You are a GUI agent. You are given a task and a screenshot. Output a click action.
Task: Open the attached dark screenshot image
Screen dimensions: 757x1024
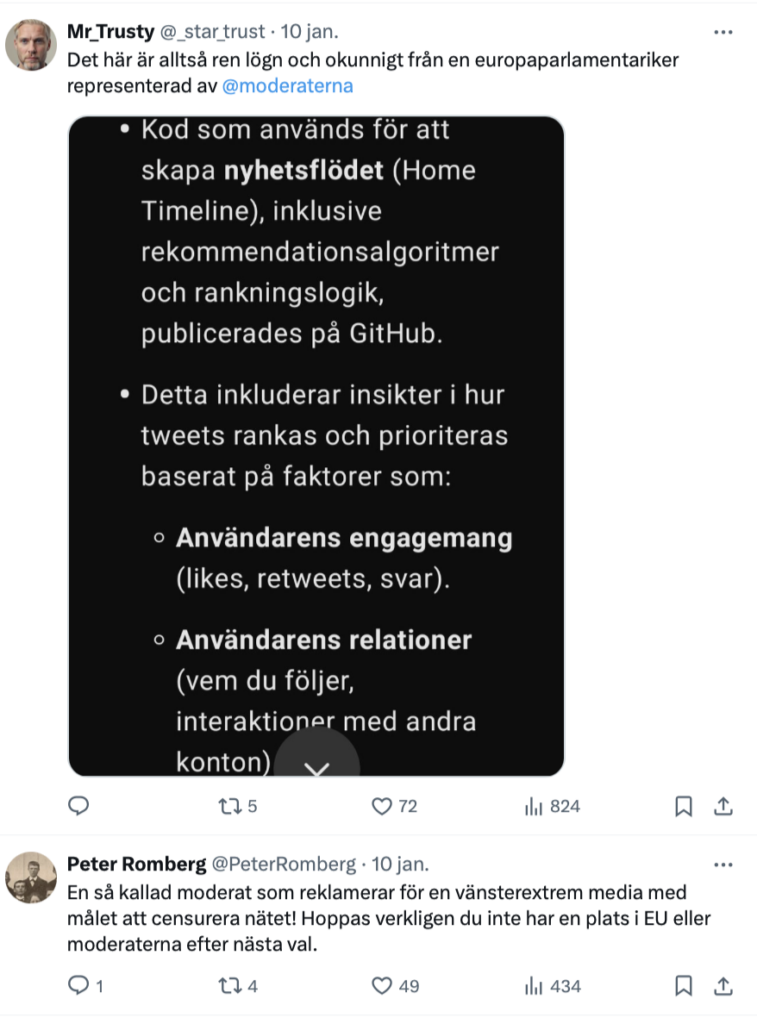click(x=316, y=400)
